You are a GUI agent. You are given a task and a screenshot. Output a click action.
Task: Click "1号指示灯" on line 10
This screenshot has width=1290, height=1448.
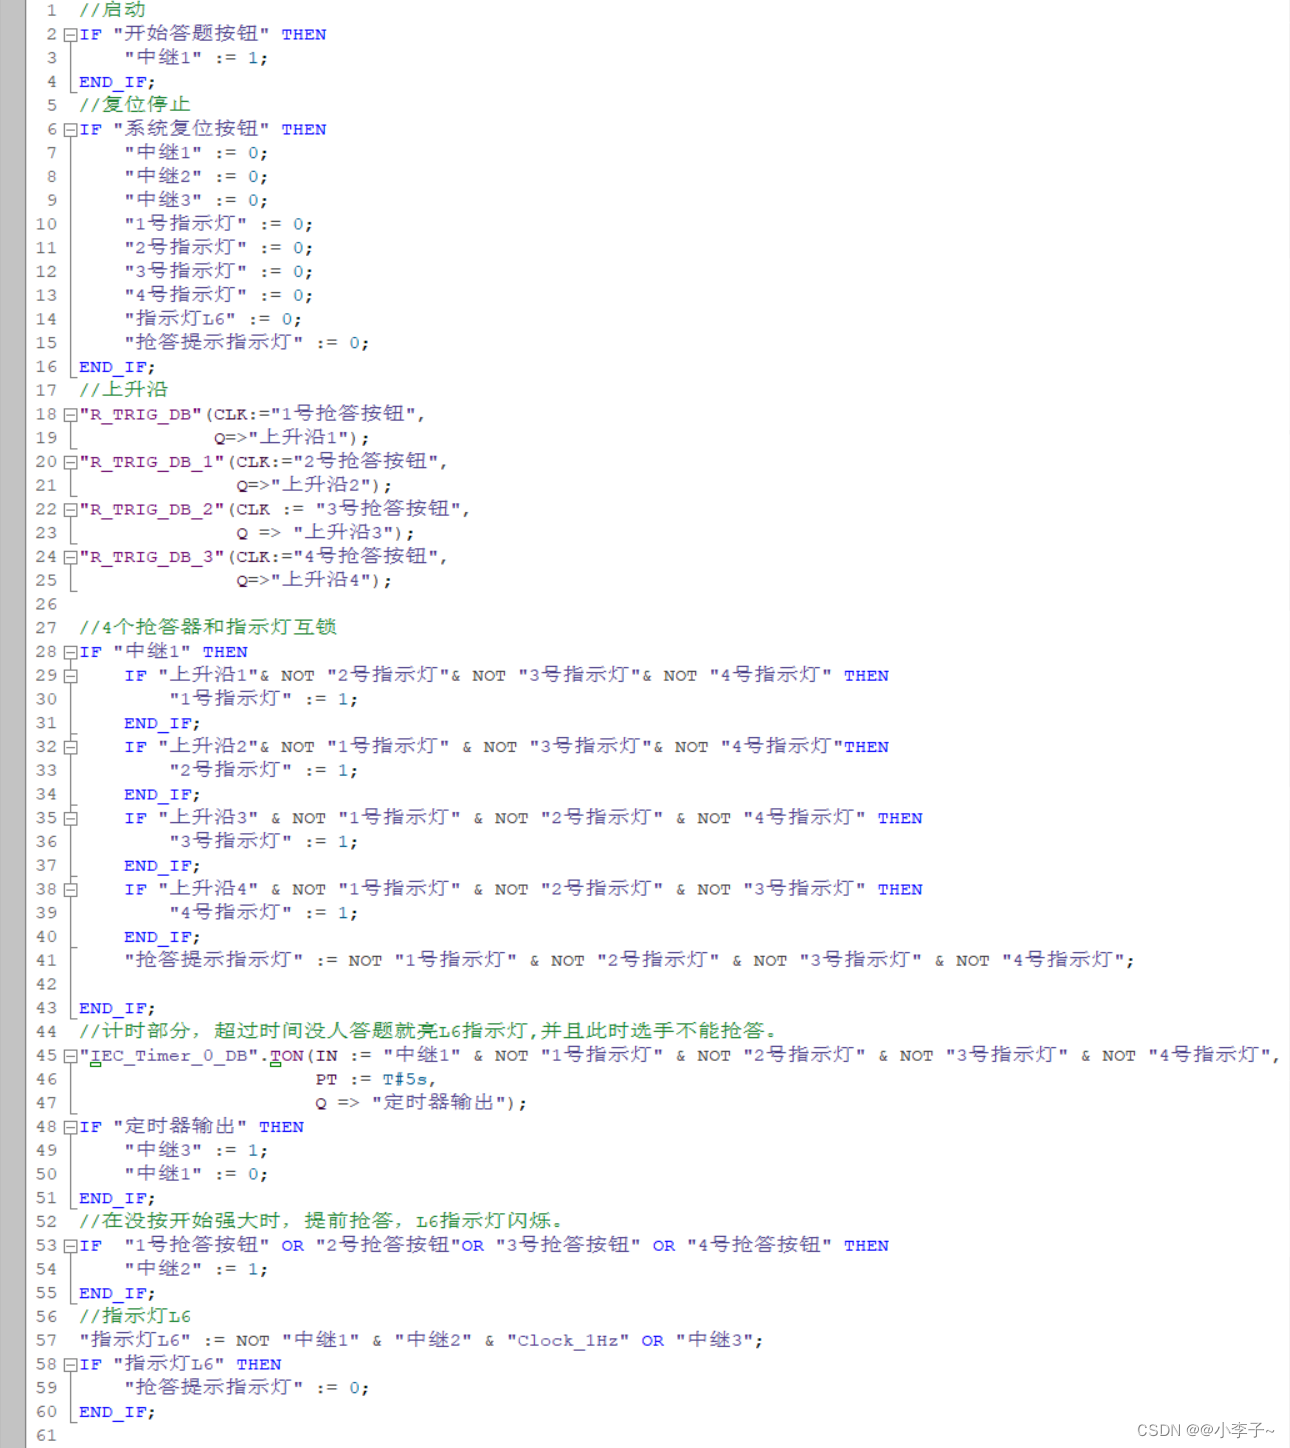(185, 223)
